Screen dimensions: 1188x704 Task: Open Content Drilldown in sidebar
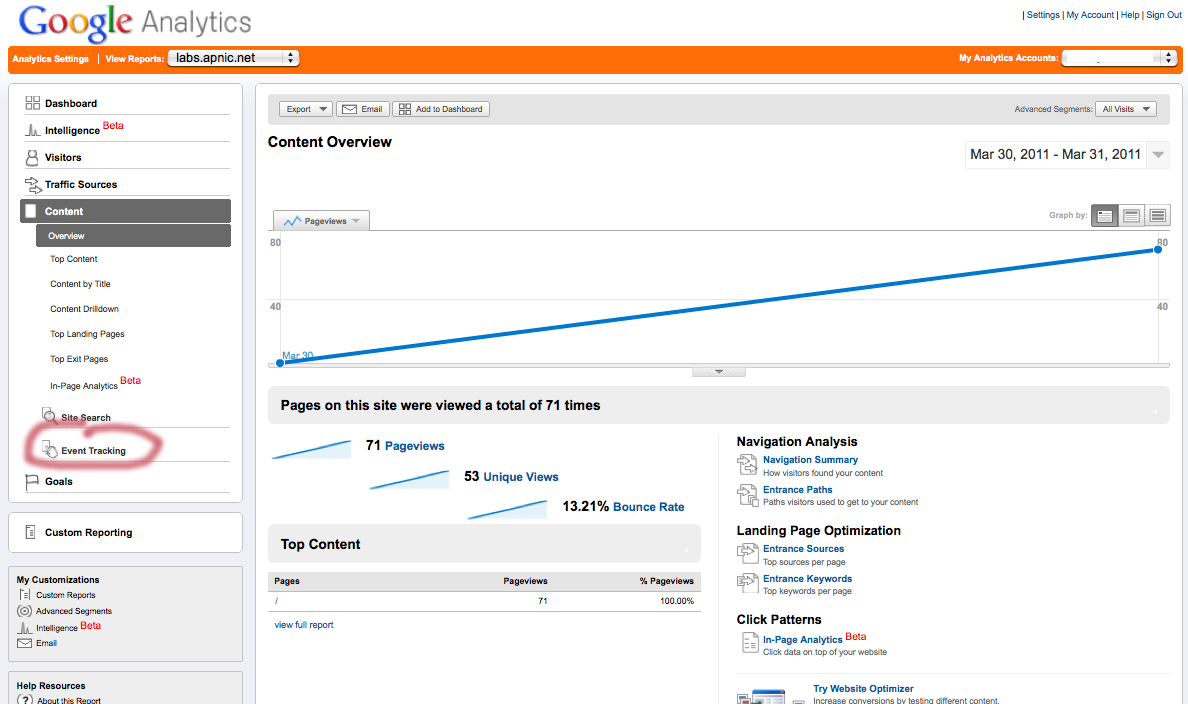pyautogui.click(x=84, y=309)
